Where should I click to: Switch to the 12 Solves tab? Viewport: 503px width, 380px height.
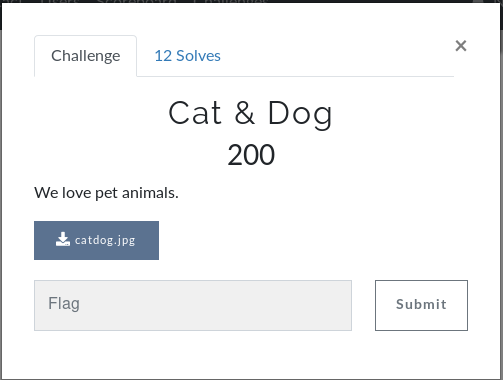click(x=187, y=56)
